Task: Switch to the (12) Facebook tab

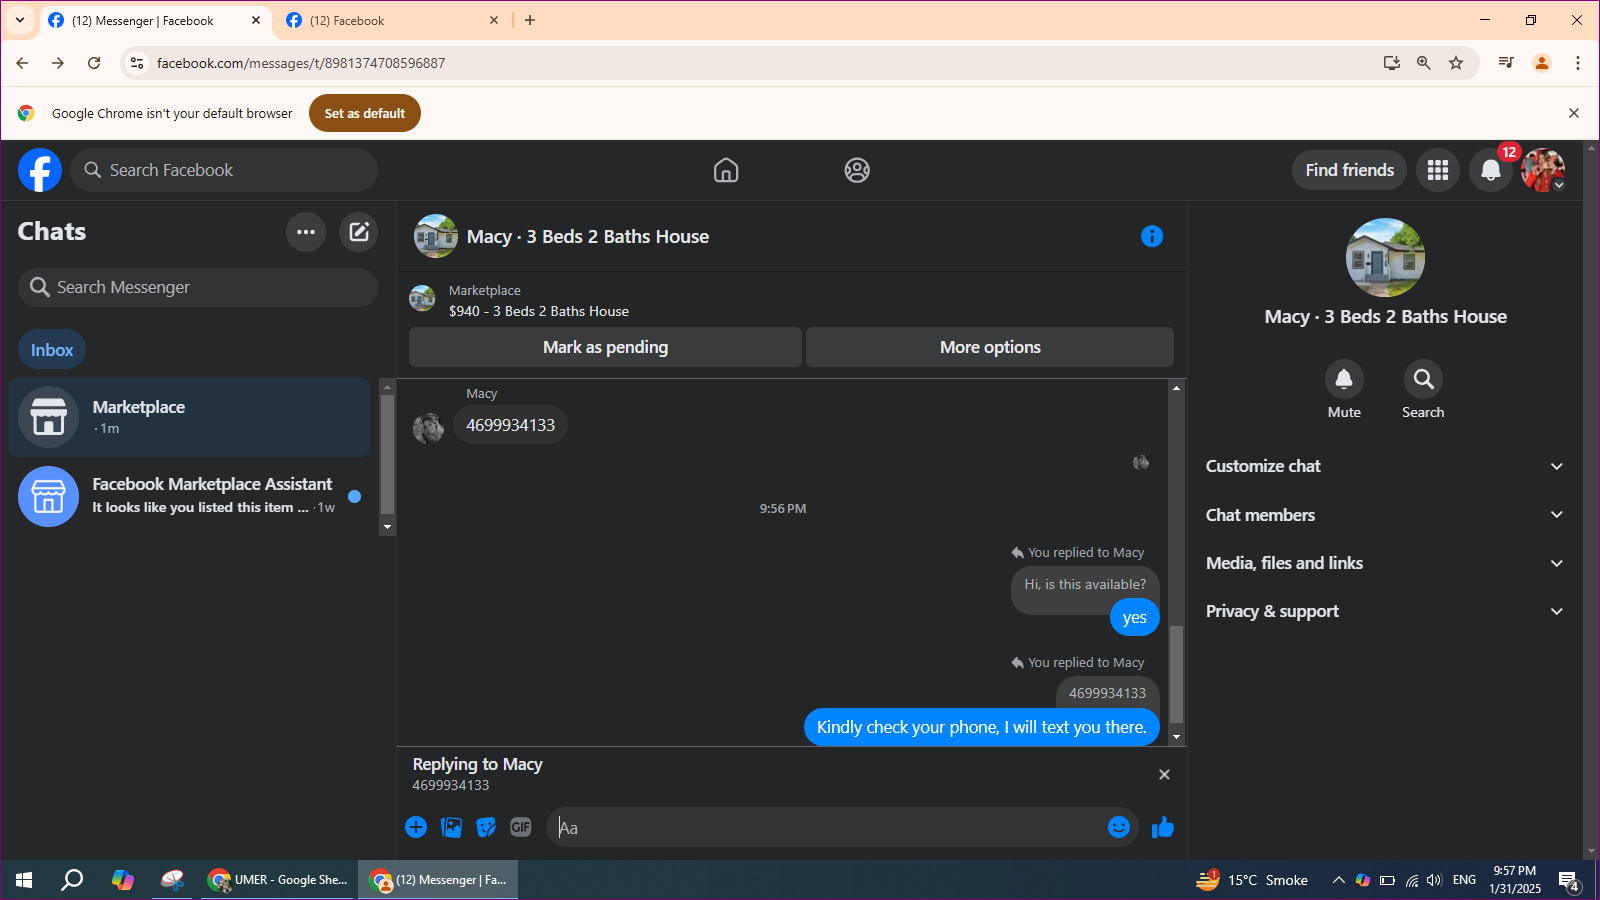Action: click(393, 20)
